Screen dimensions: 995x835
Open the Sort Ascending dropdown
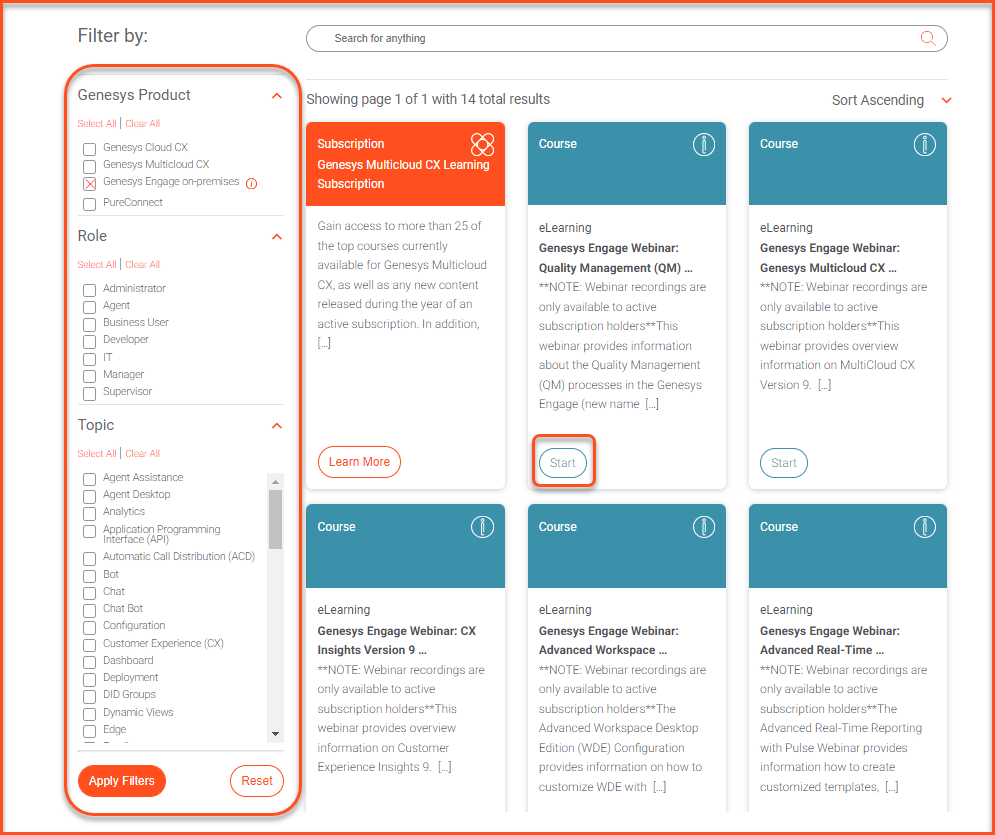(892, 100)
